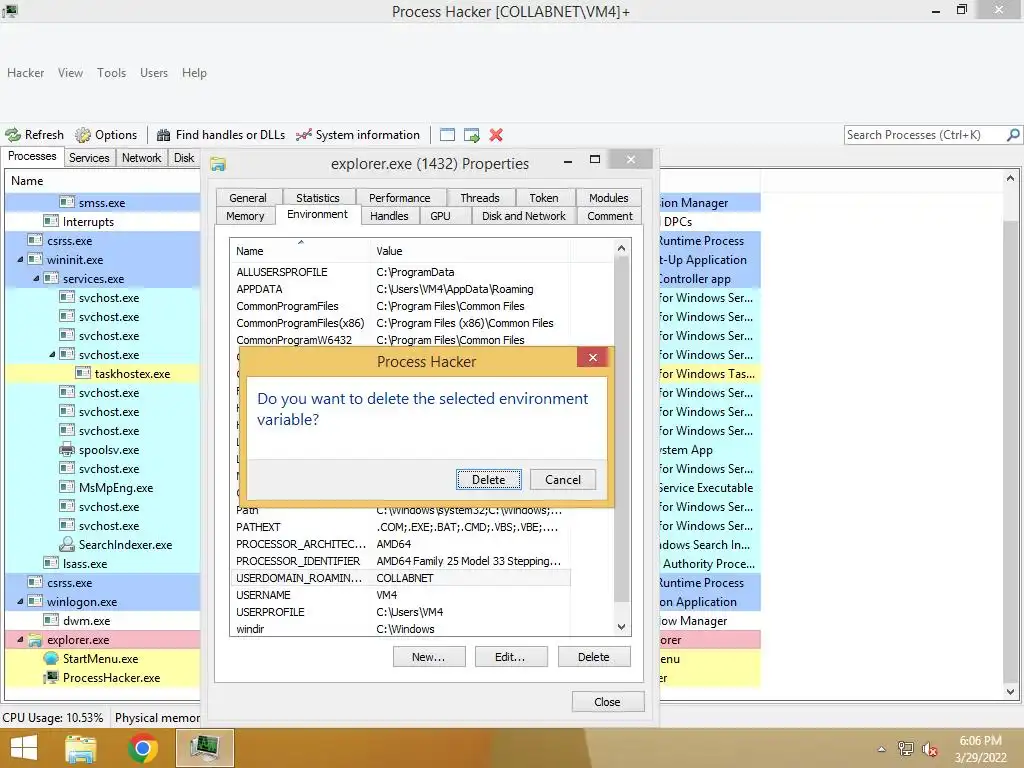Select the PATHEXT variable row
Viewport: 1024px width, 768px height.
402,527
